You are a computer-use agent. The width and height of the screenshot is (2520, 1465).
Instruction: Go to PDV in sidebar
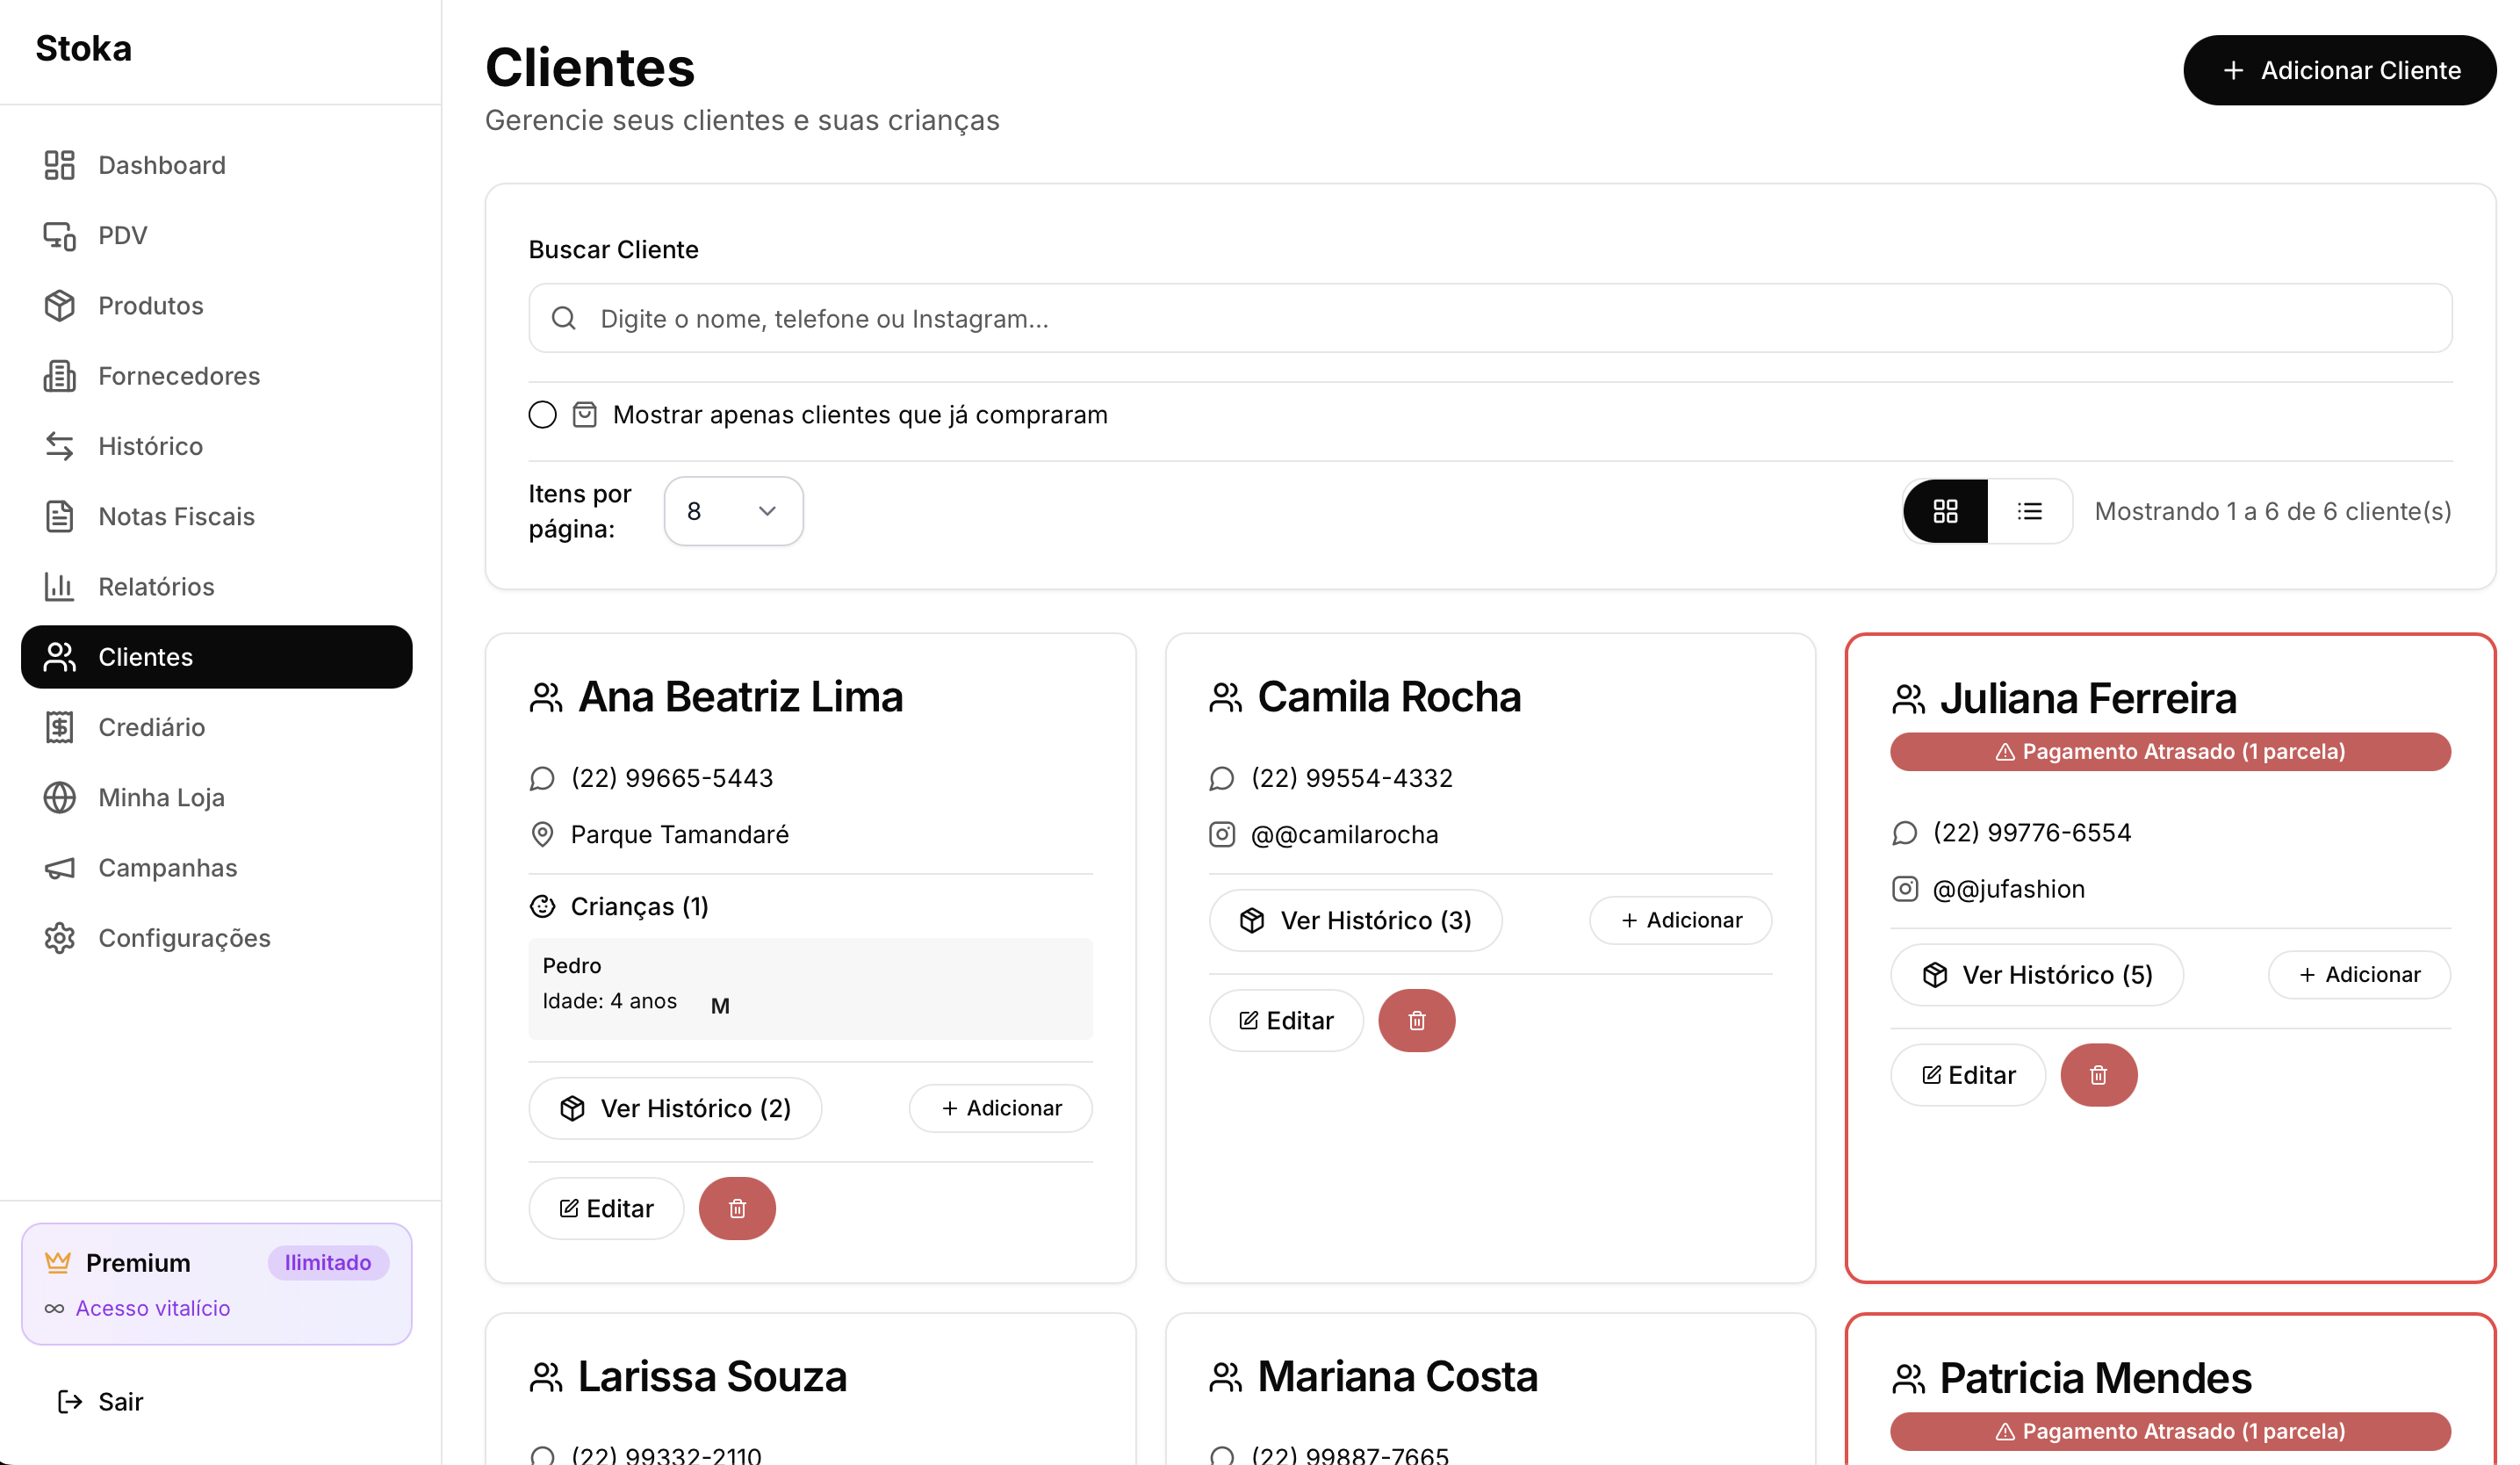point(216,235)
